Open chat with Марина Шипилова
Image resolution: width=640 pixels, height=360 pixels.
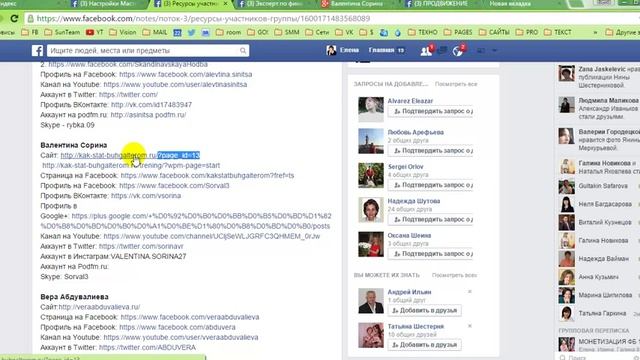pyautogui.click(x=598, y=295)
